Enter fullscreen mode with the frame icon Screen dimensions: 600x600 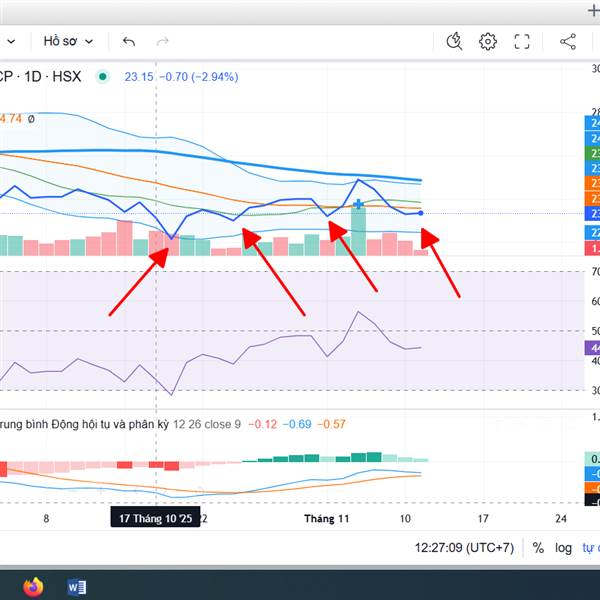pos(522,41)
